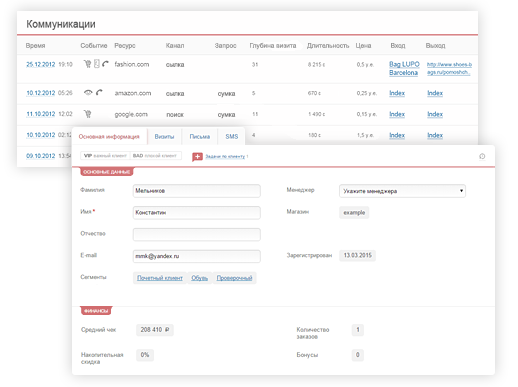518x387 pixels.
Task: Click the registration date 13.03.2015
Action: pos(357,255)
